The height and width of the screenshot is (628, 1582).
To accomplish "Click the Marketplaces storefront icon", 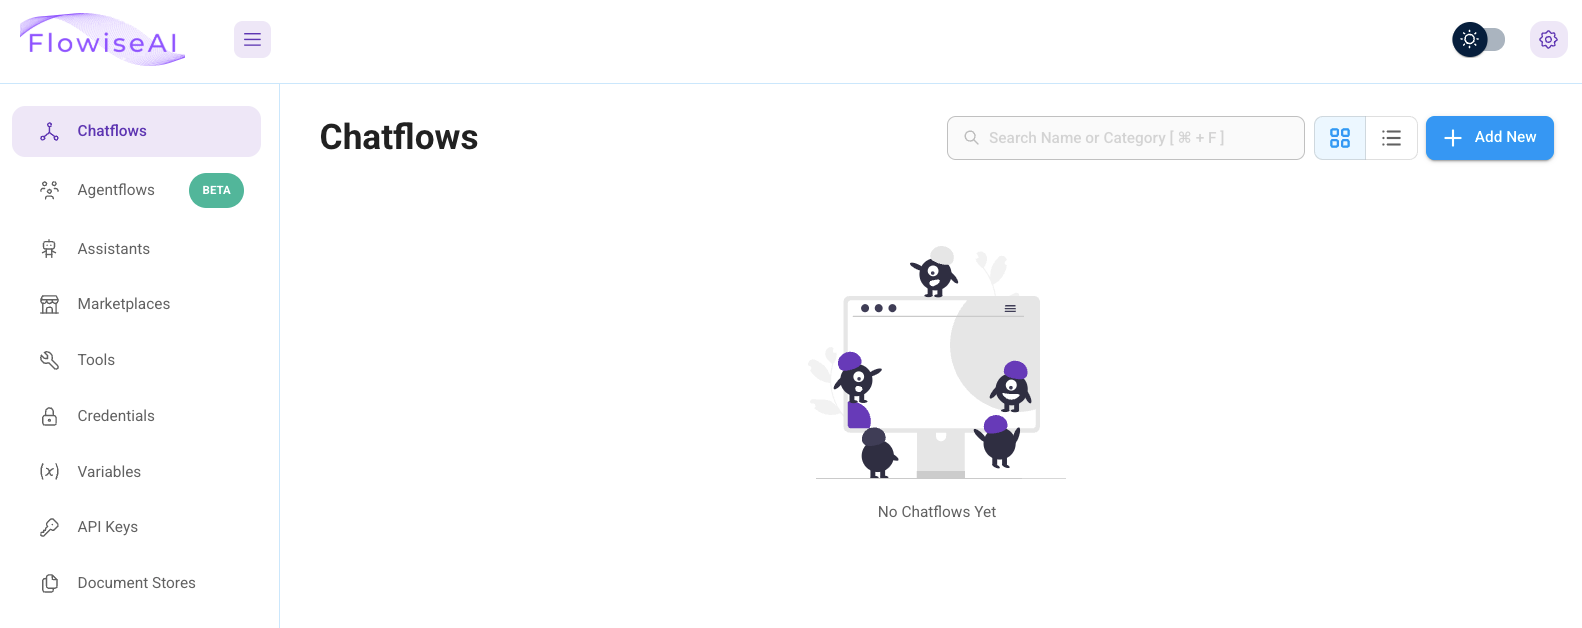I will coord(49,304).
